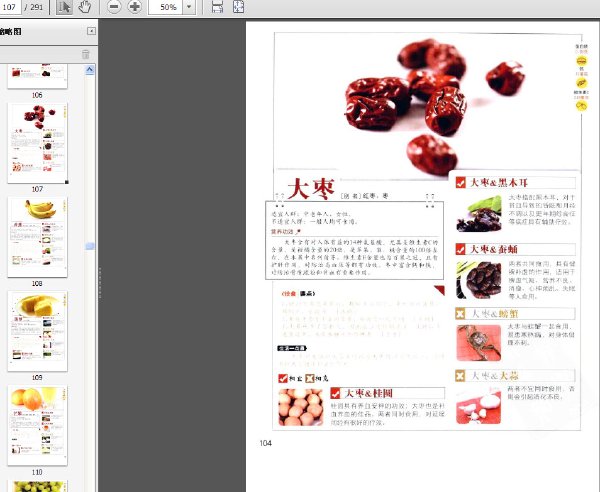The image size is (600, 492).
Task: Click the zoom percentage field showing 50%
Action: pyautogui.click(x=165, y=7)
